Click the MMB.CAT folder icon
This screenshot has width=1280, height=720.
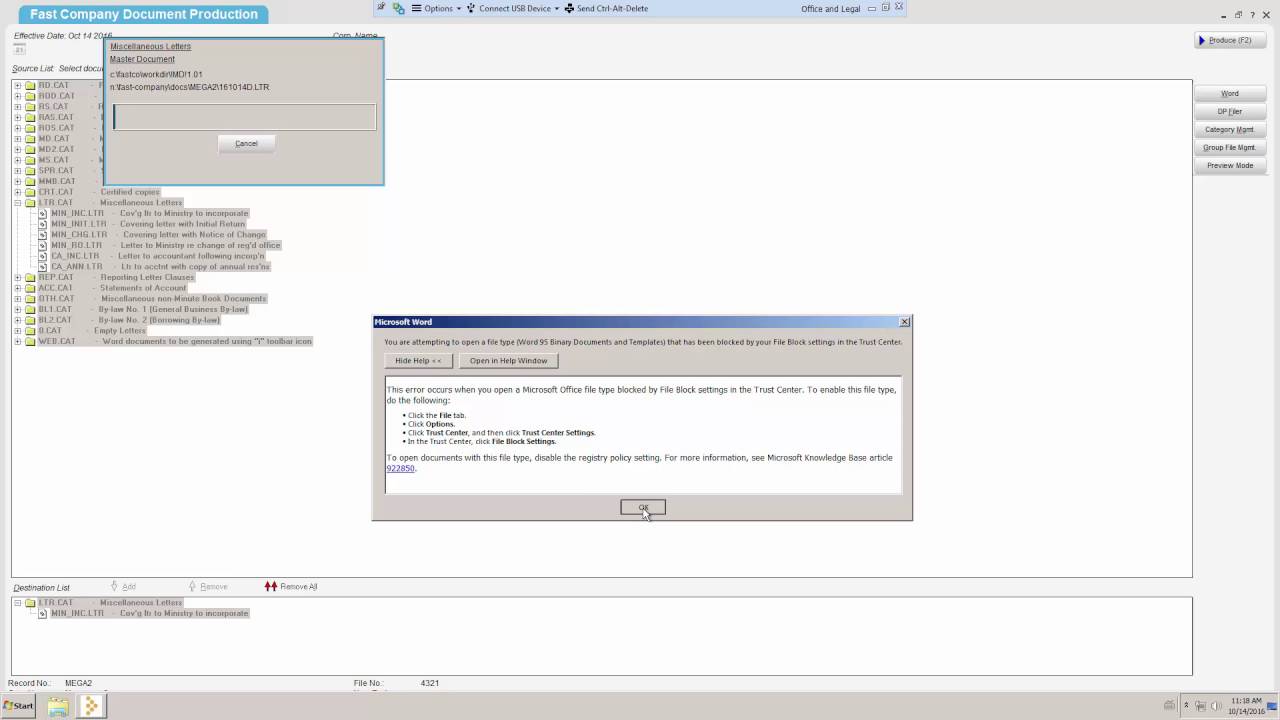coord(30,182)
